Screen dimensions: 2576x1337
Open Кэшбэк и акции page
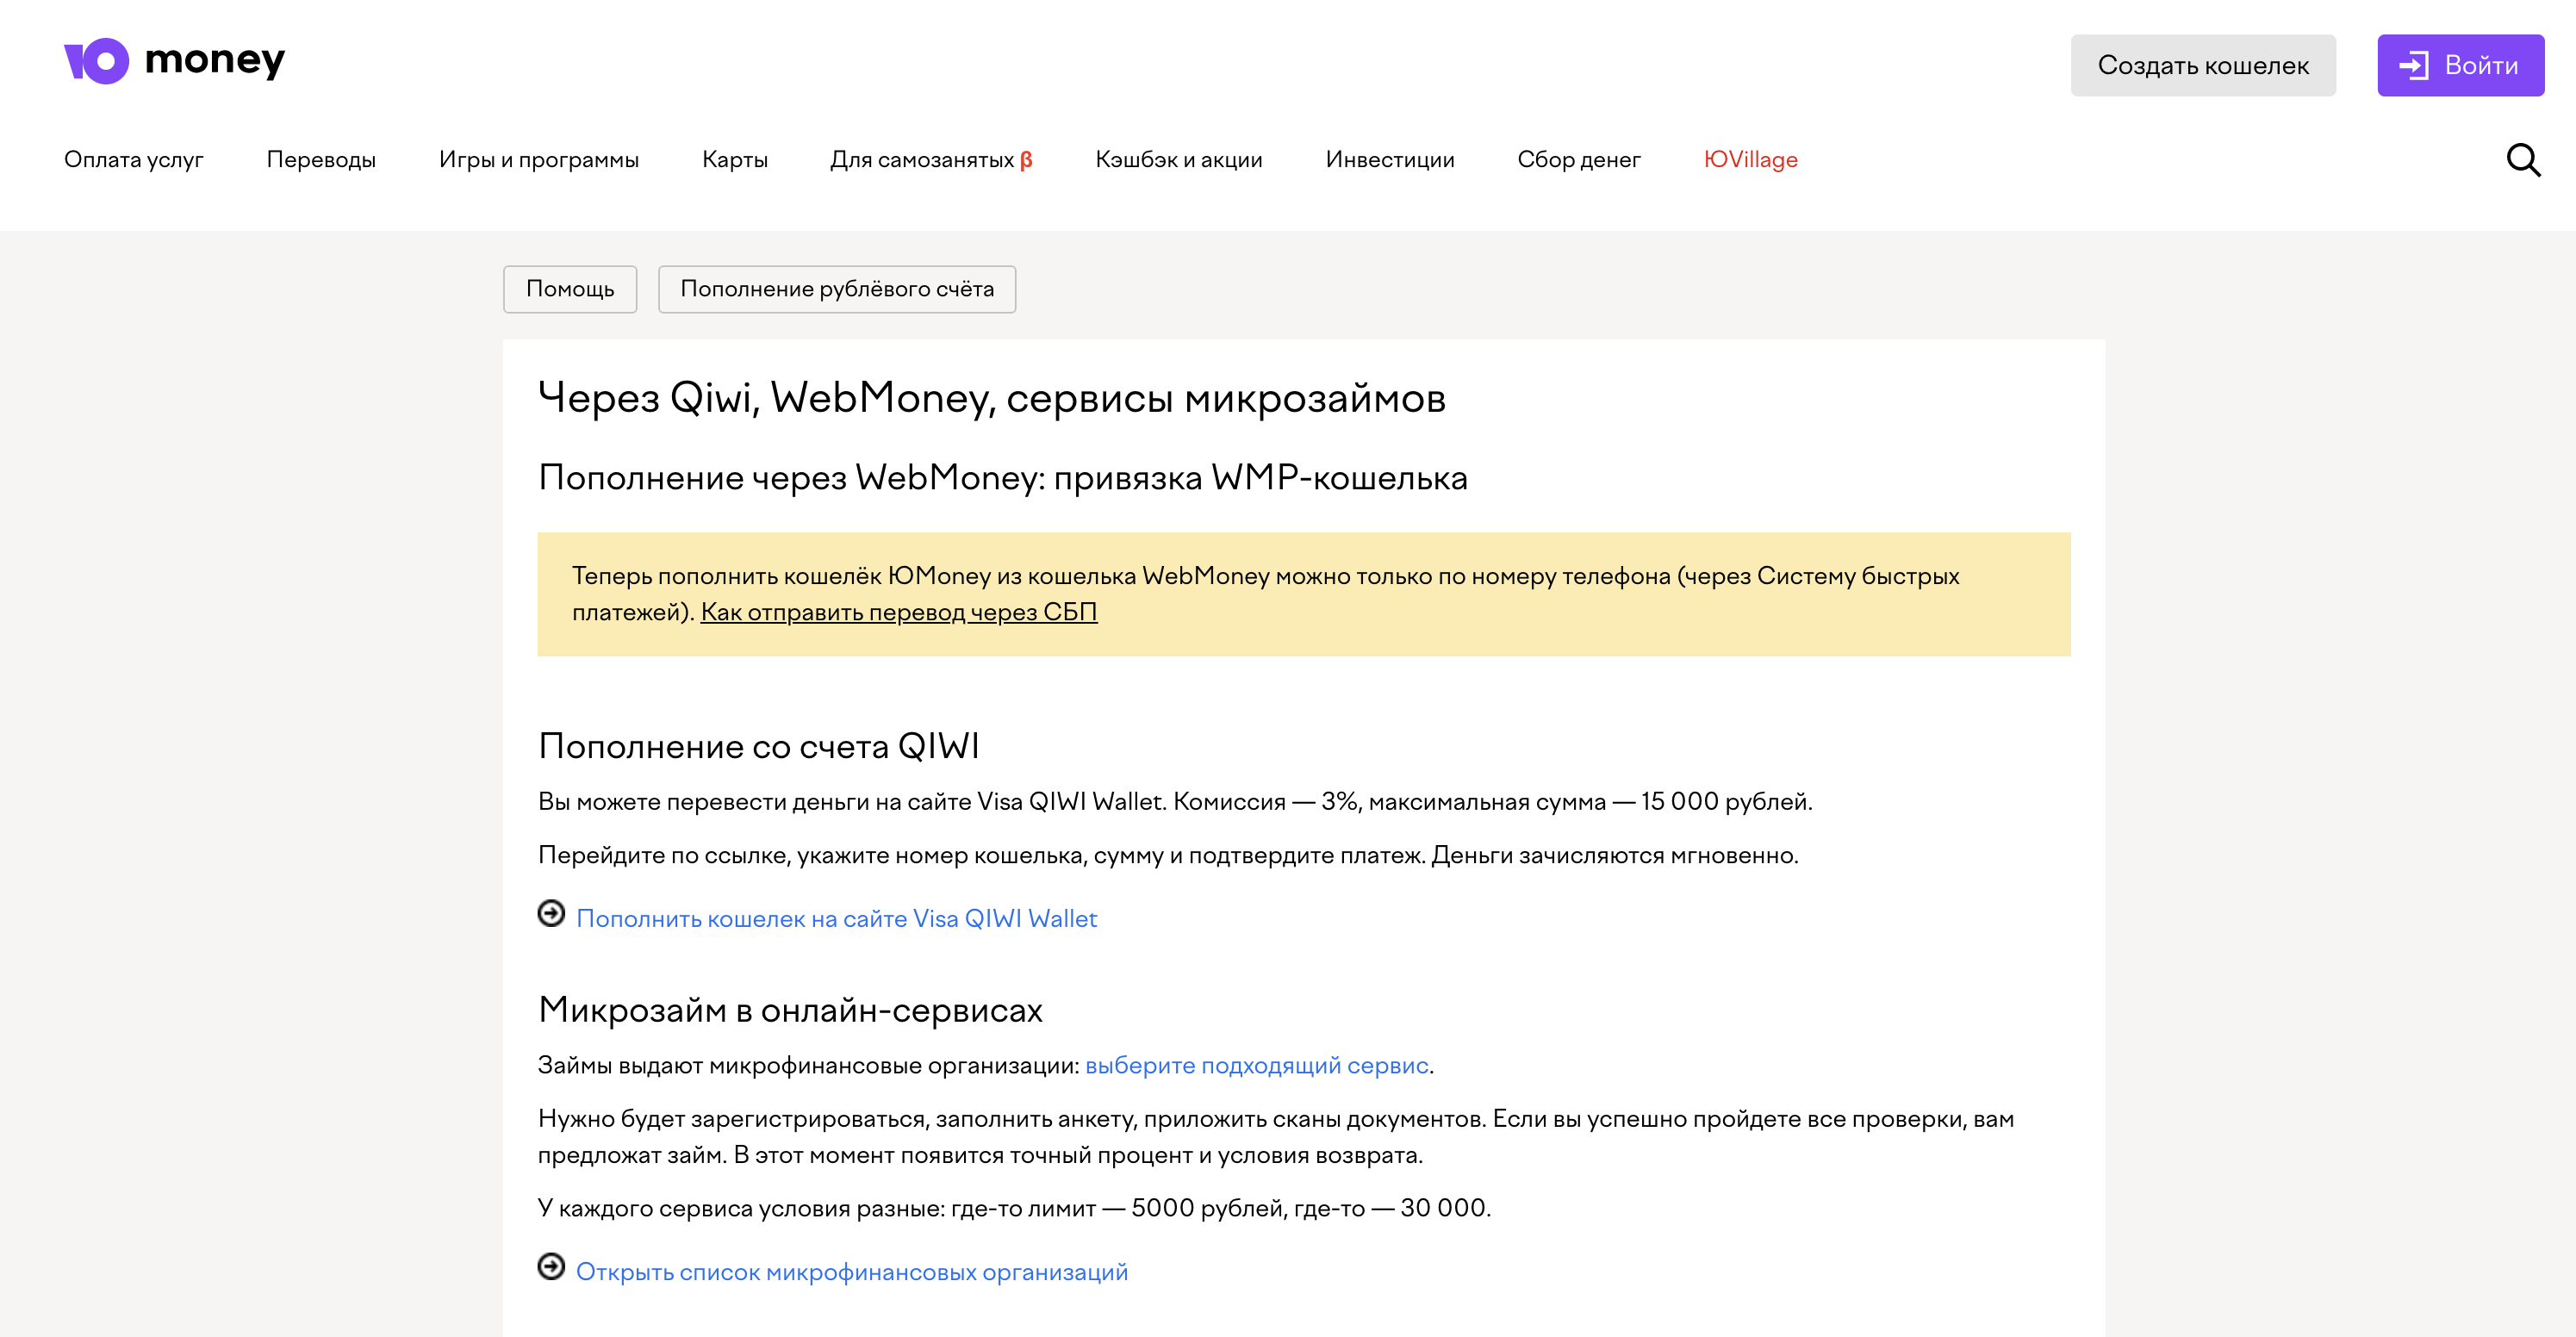pyautogui.click(x=1179, y=160)
